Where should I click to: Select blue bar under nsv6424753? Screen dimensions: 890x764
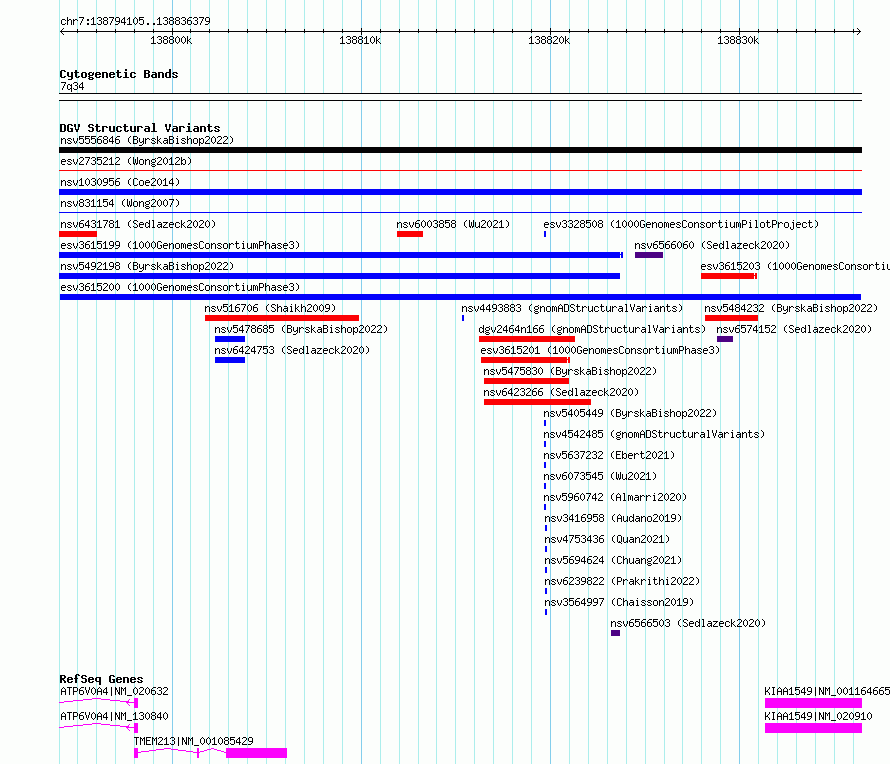click(230, 360)
